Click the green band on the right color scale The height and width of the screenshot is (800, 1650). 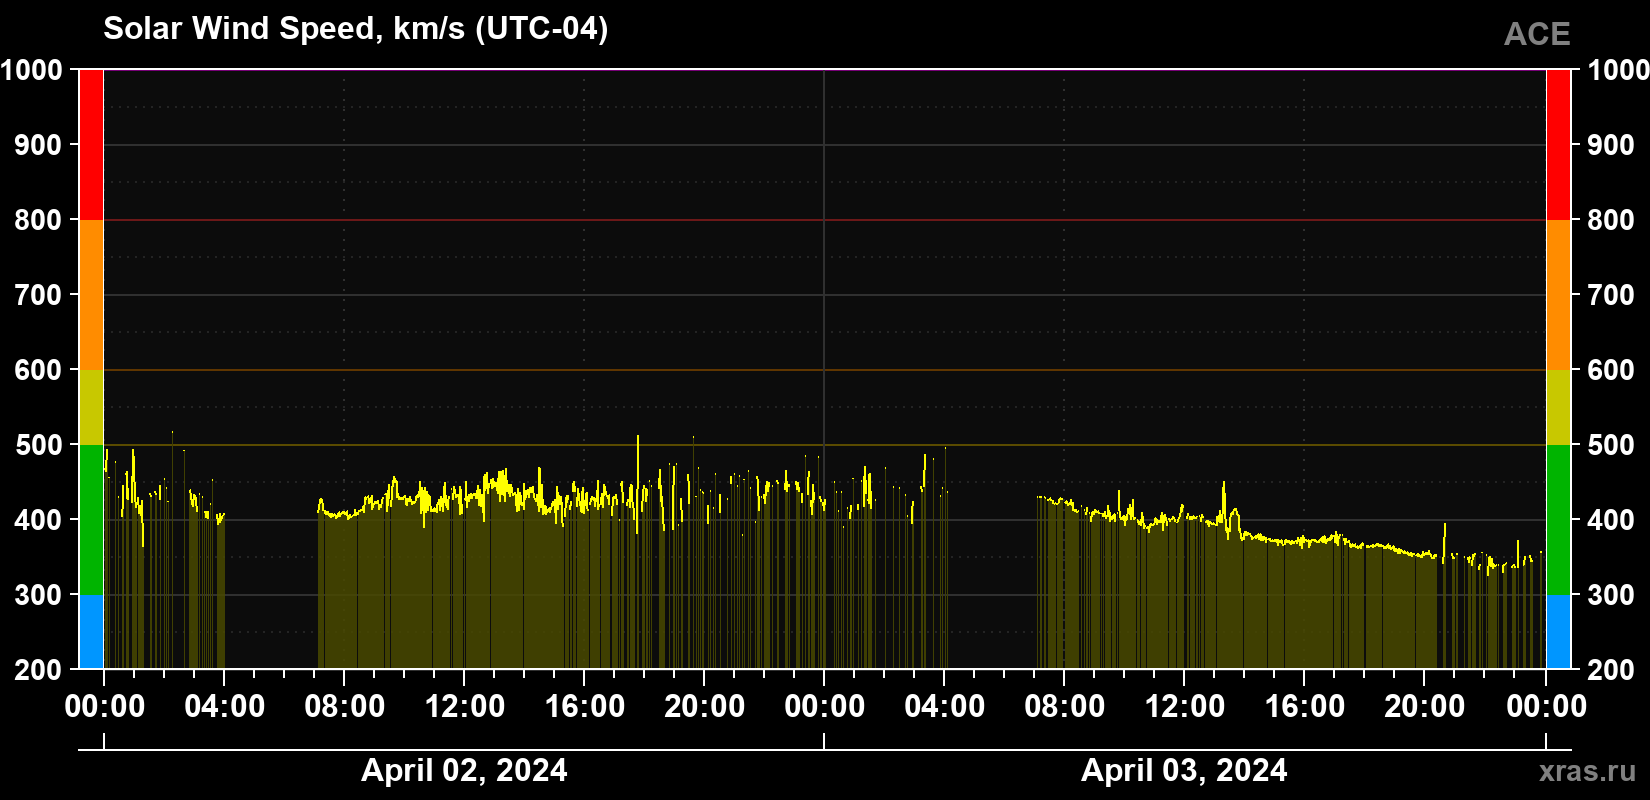coord(1558,520)
